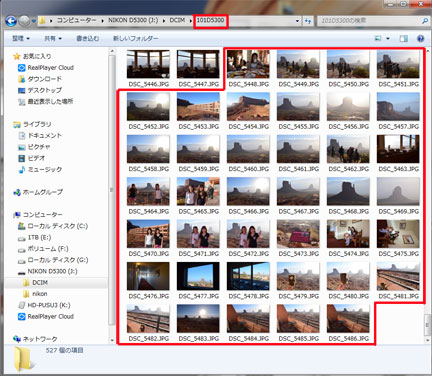
Task: Click NIKON D5300 (J:) in the address path
Action: click(x=133, y=20)
